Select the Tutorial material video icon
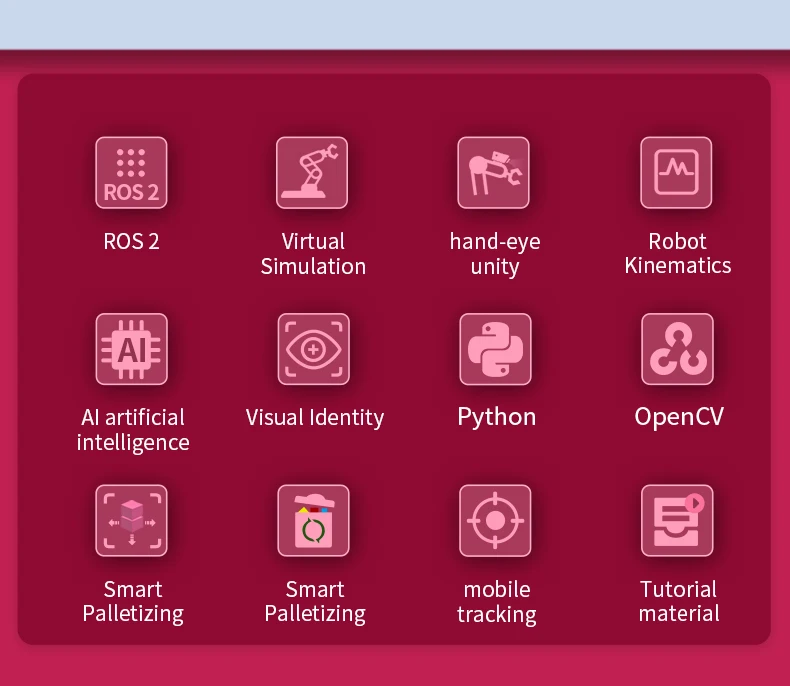790x686 pixels. (x=677, y=521)
